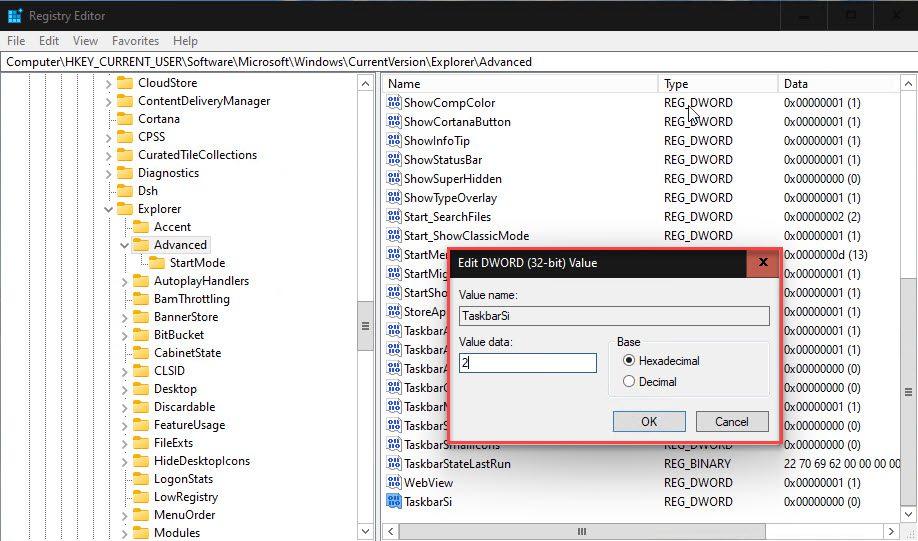Expand the CloudStore tree node
The height and width of the screenshot is (541, 918).
(108, 83)
